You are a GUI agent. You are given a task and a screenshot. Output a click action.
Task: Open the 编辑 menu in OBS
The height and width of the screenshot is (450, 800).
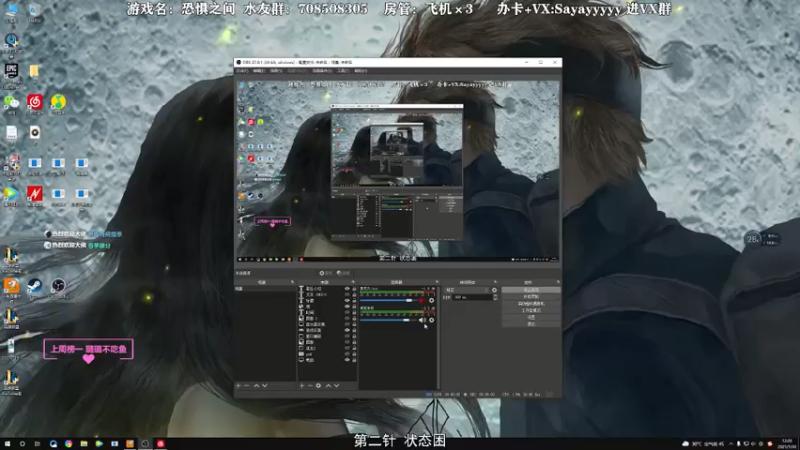click(259, 70)
